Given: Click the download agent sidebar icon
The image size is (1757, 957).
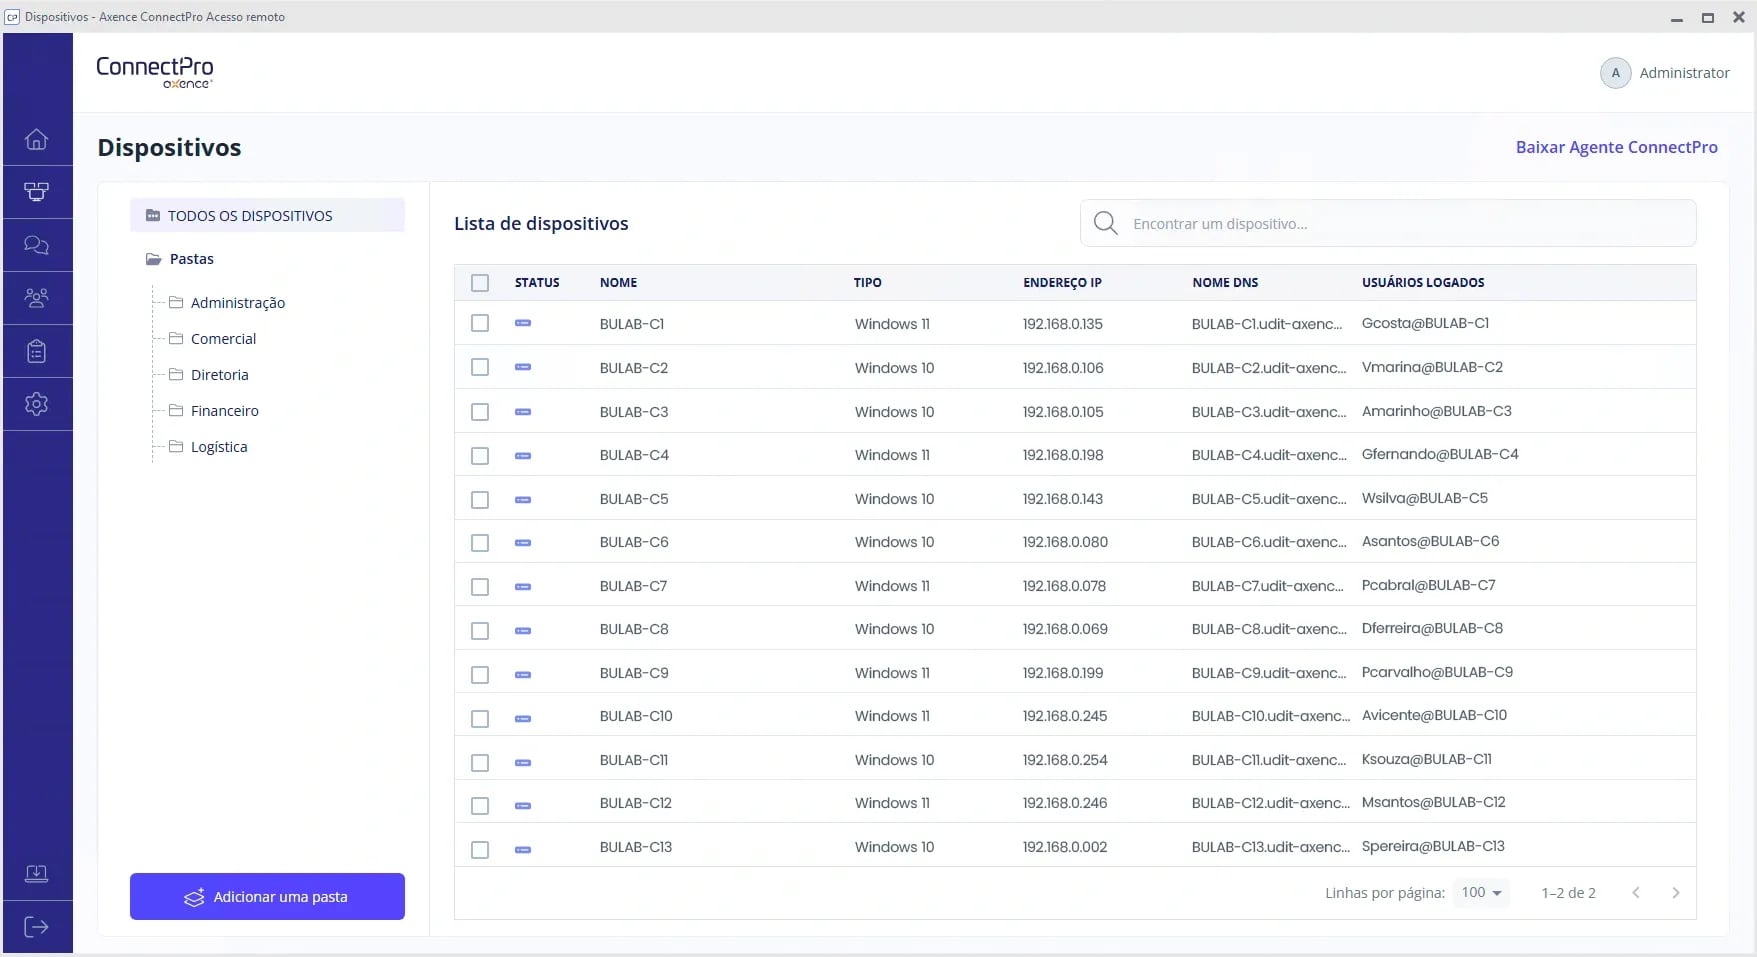Looking at the screenshot, I should 37,874.
